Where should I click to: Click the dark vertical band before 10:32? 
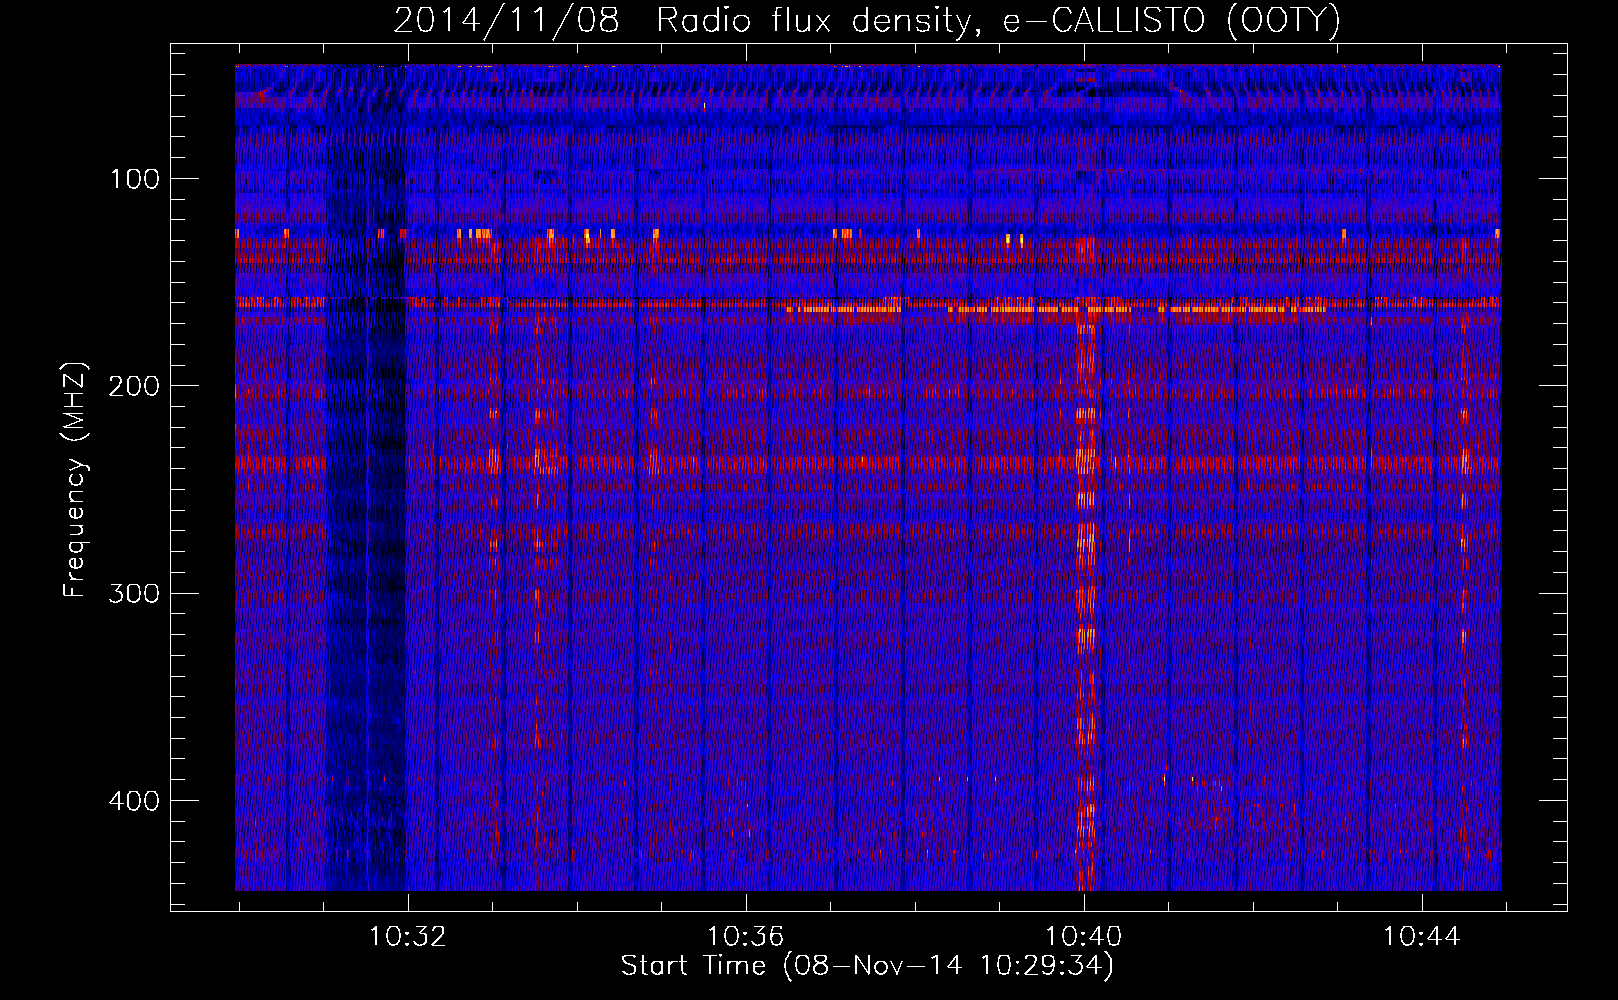coord(366,478)
